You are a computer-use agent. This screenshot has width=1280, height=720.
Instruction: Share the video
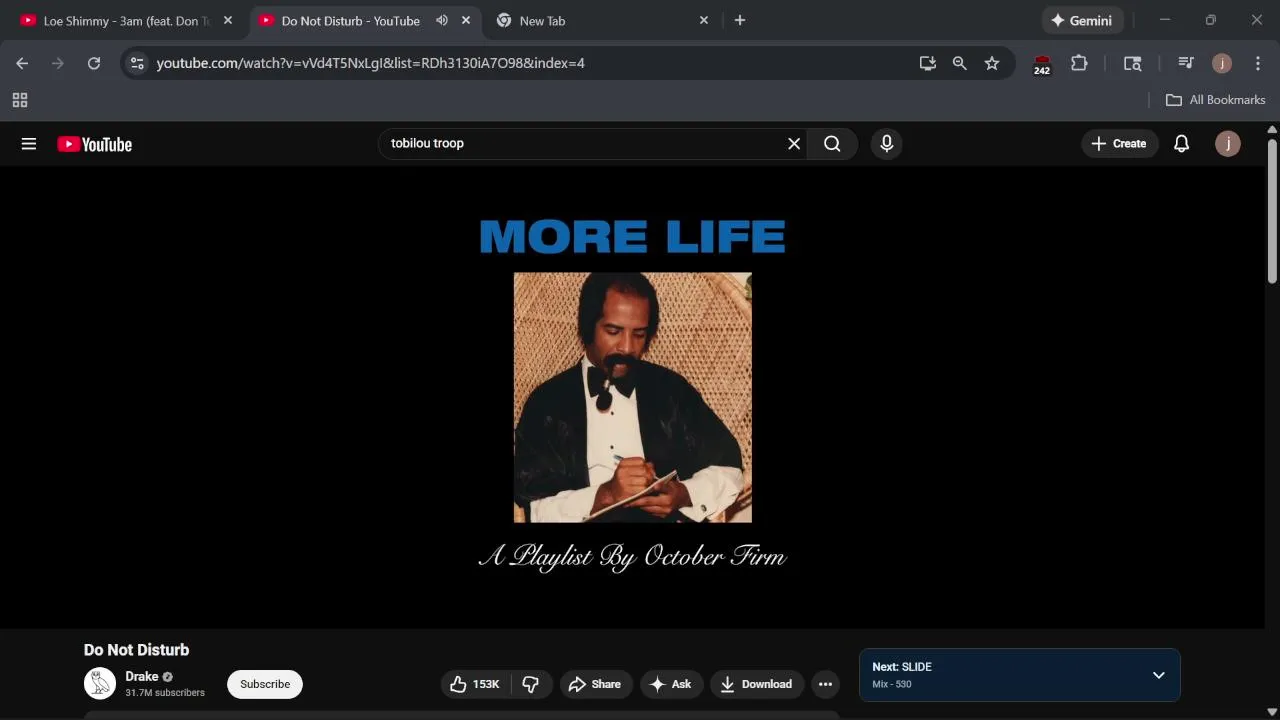(x=596, y=684)
